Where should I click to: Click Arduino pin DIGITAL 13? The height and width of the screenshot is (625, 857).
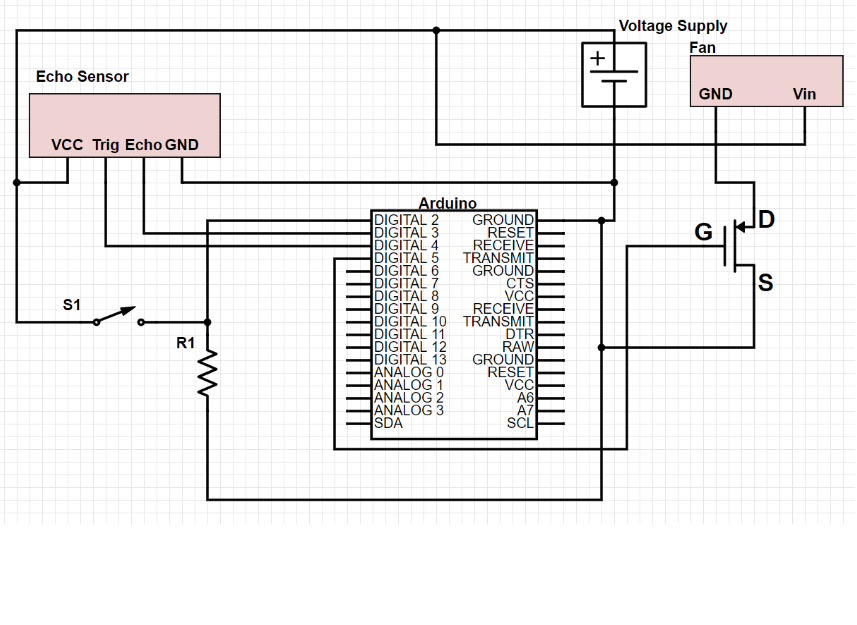pyautogui.click(x=410, y=359)
